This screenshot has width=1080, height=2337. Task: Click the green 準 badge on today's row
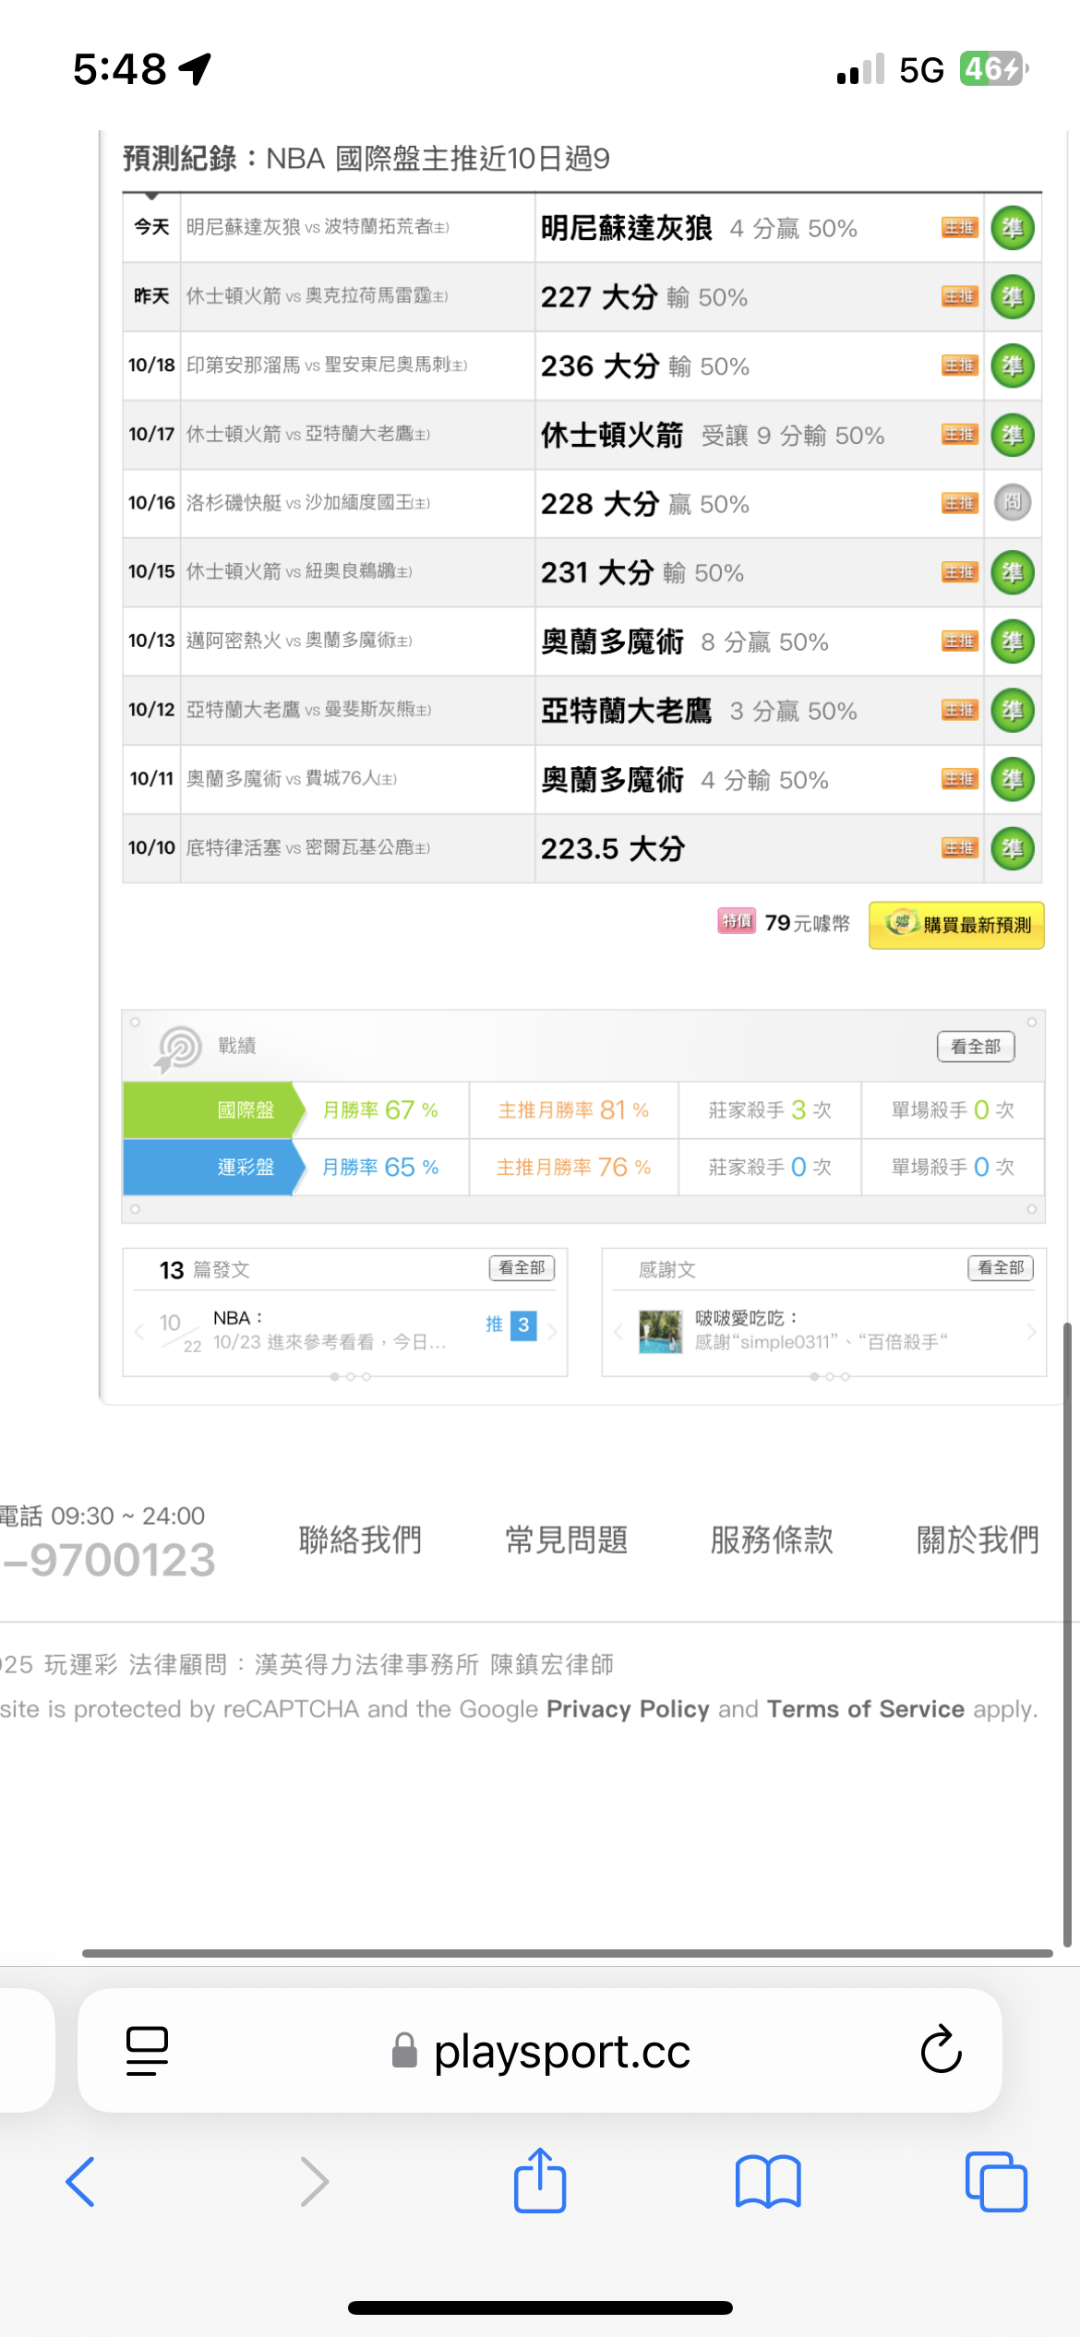pyautogui.click(x=1012, y=228)
